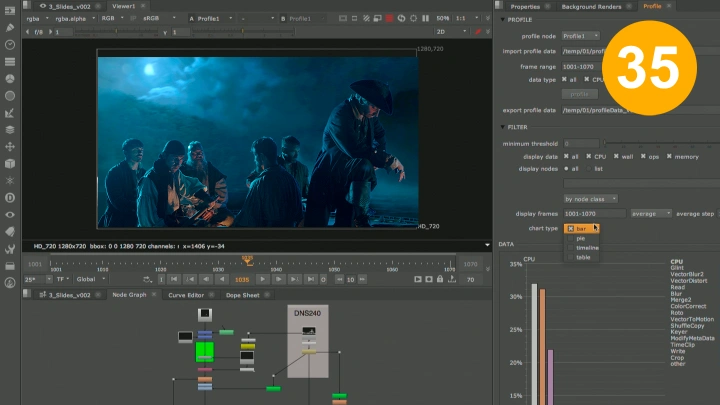Play forward in the viewer

click(x=262, y=279)
